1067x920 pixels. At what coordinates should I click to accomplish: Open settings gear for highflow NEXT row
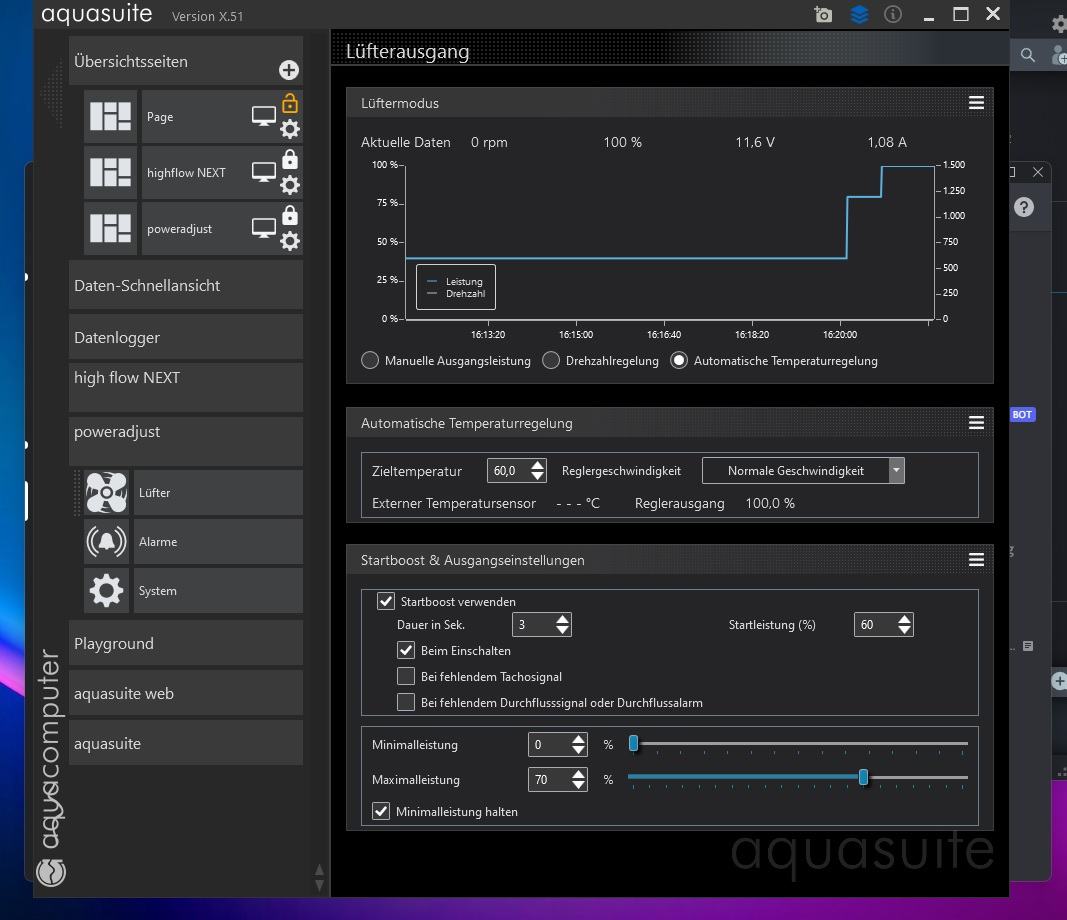(x=290, y=184)
